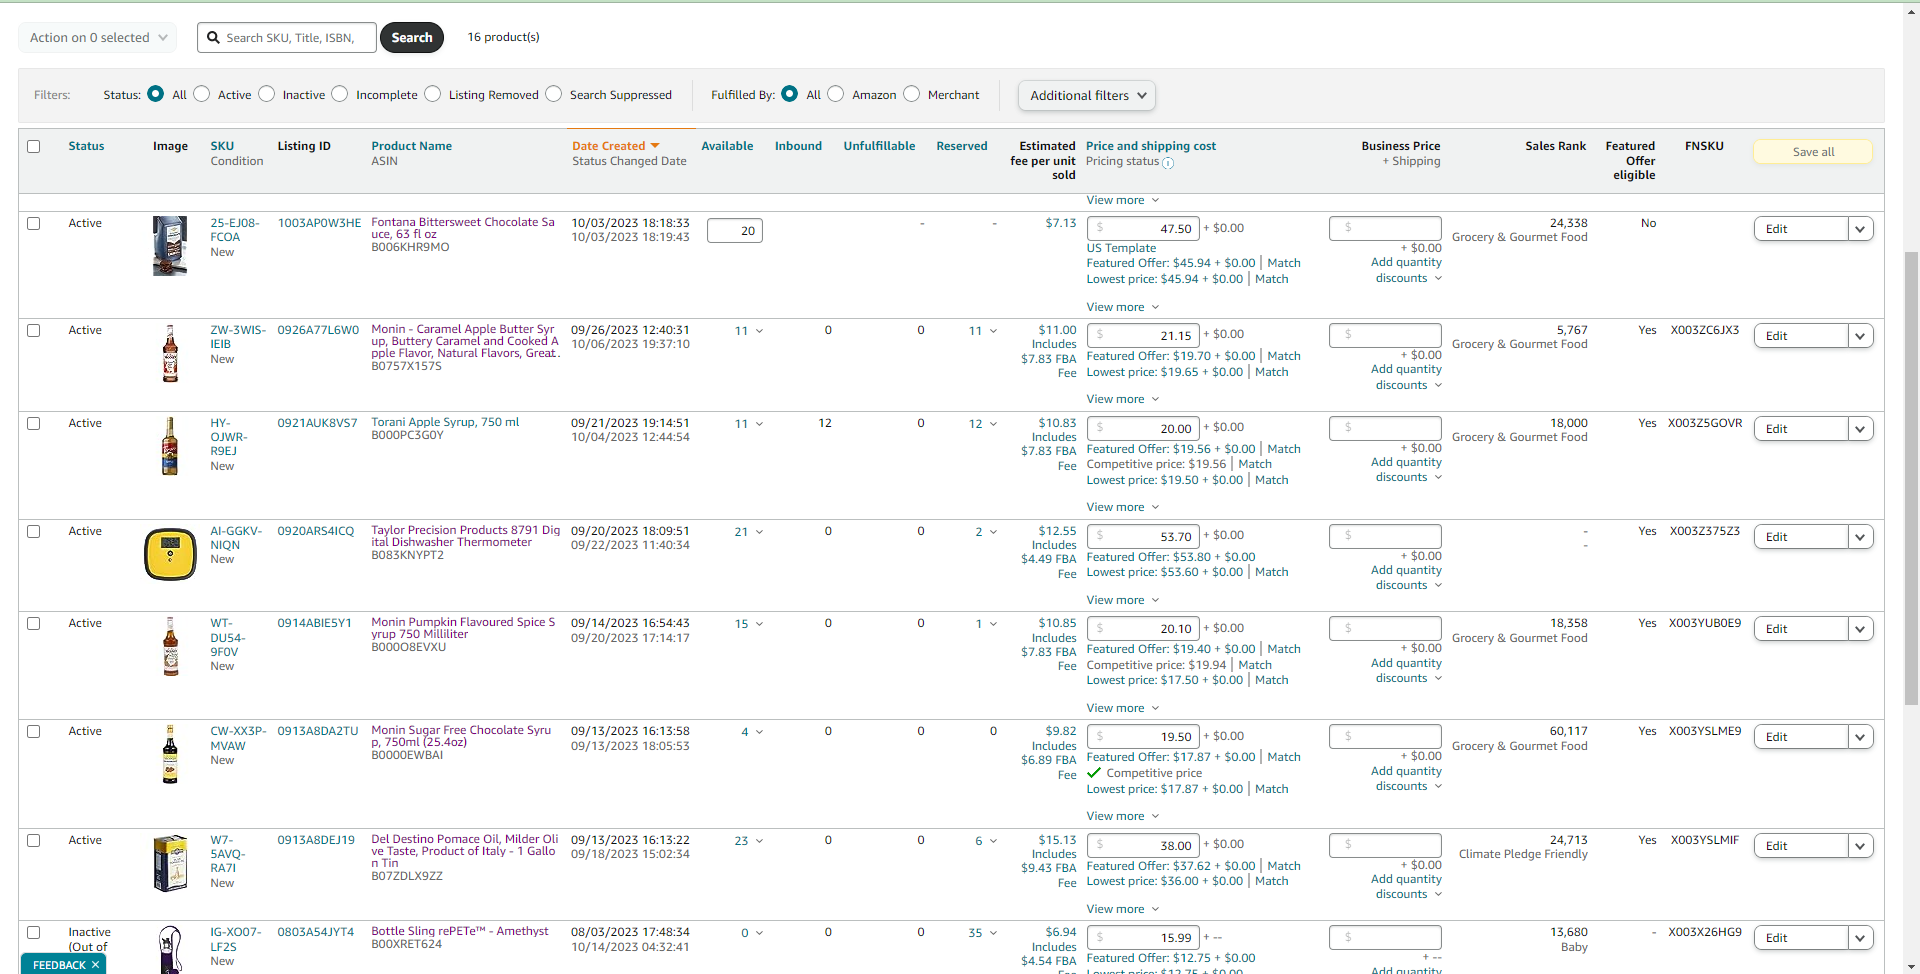Expand Add quantity discounts for Monin Pumpkin Spice row
Image resolution: width=1920 pixels, height=974 pixels.
[1407, 671]
